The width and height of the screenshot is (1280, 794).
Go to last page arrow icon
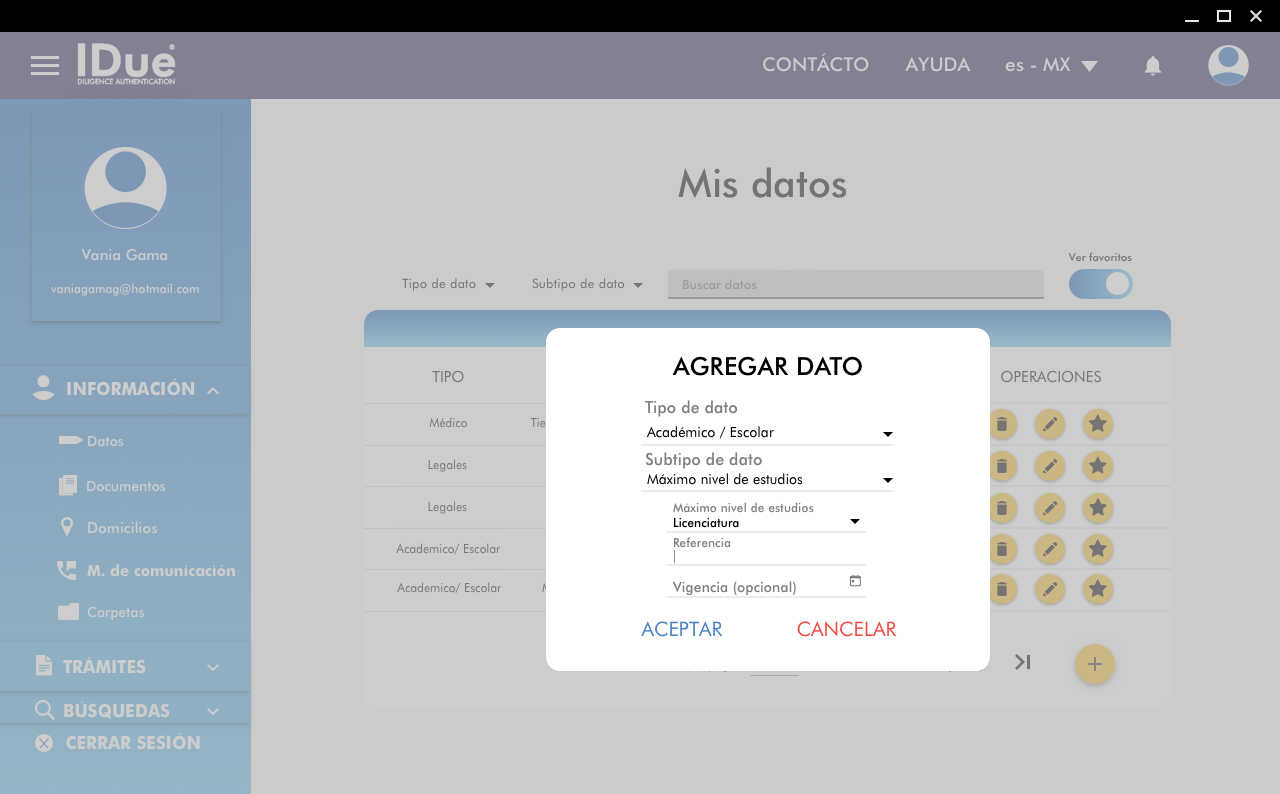coord(1022,662)
